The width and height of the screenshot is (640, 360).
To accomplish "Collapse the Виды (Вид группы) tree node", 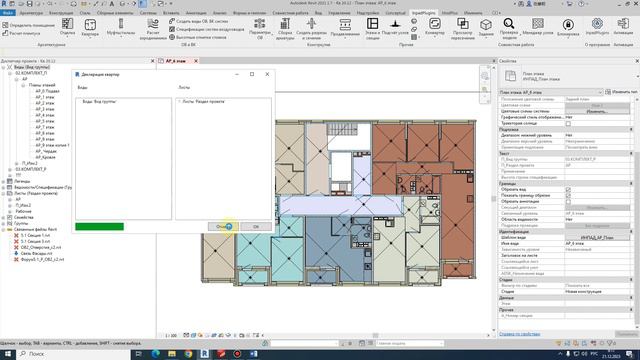I will click(x=3, y=67).
